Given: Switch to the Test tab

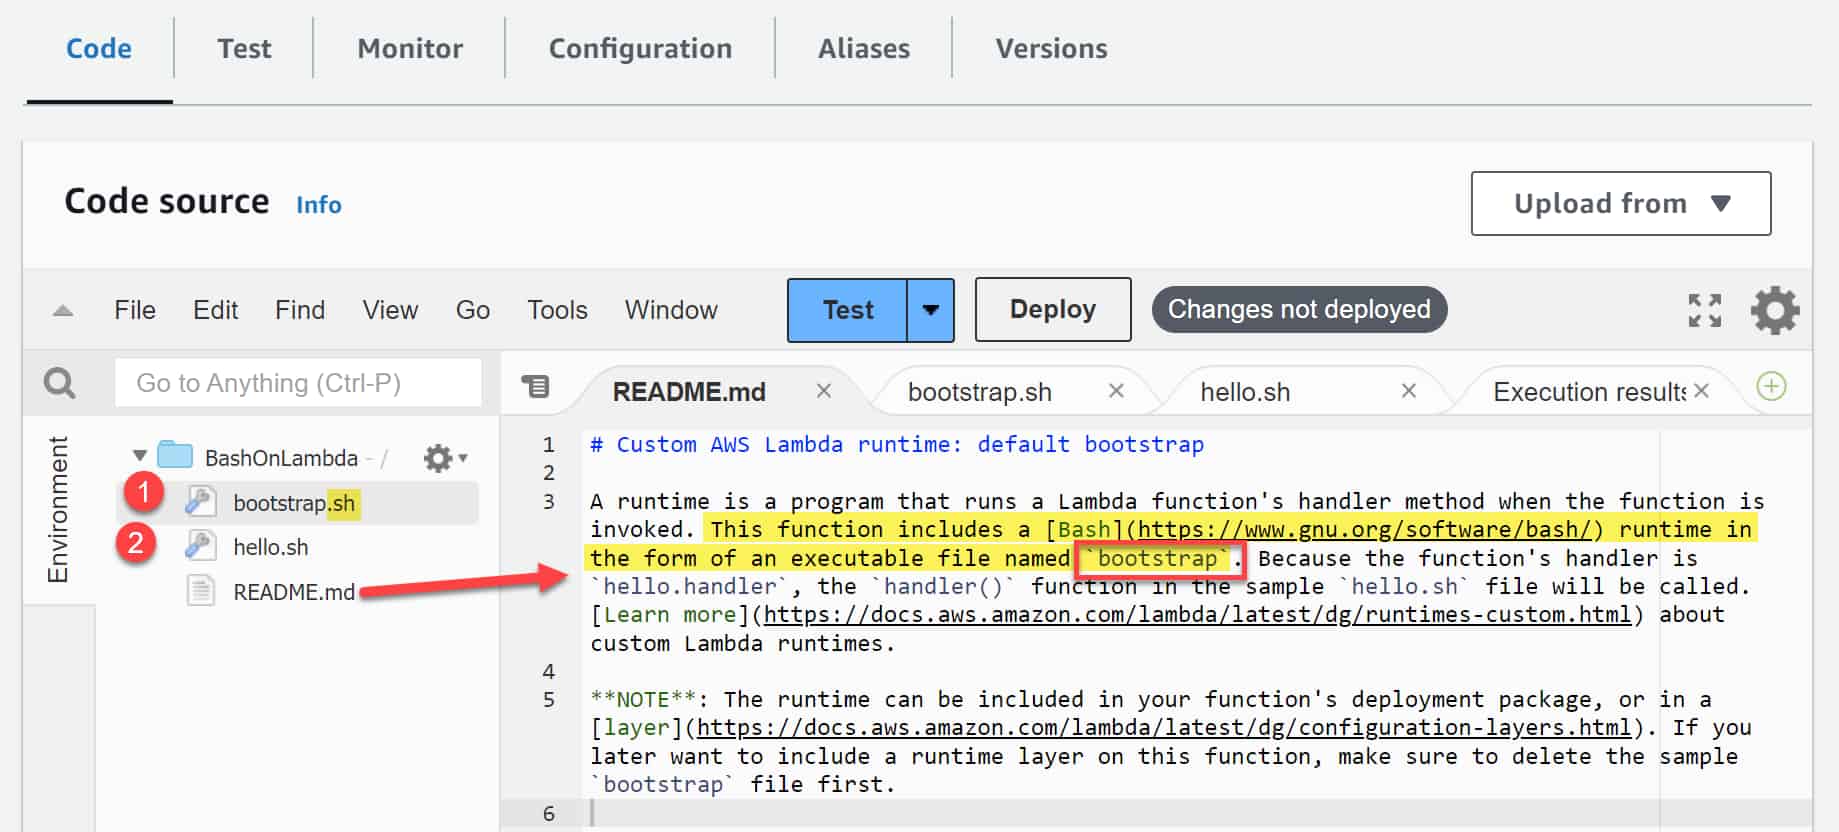Looking at the screenshot, I should click(244, 48).
